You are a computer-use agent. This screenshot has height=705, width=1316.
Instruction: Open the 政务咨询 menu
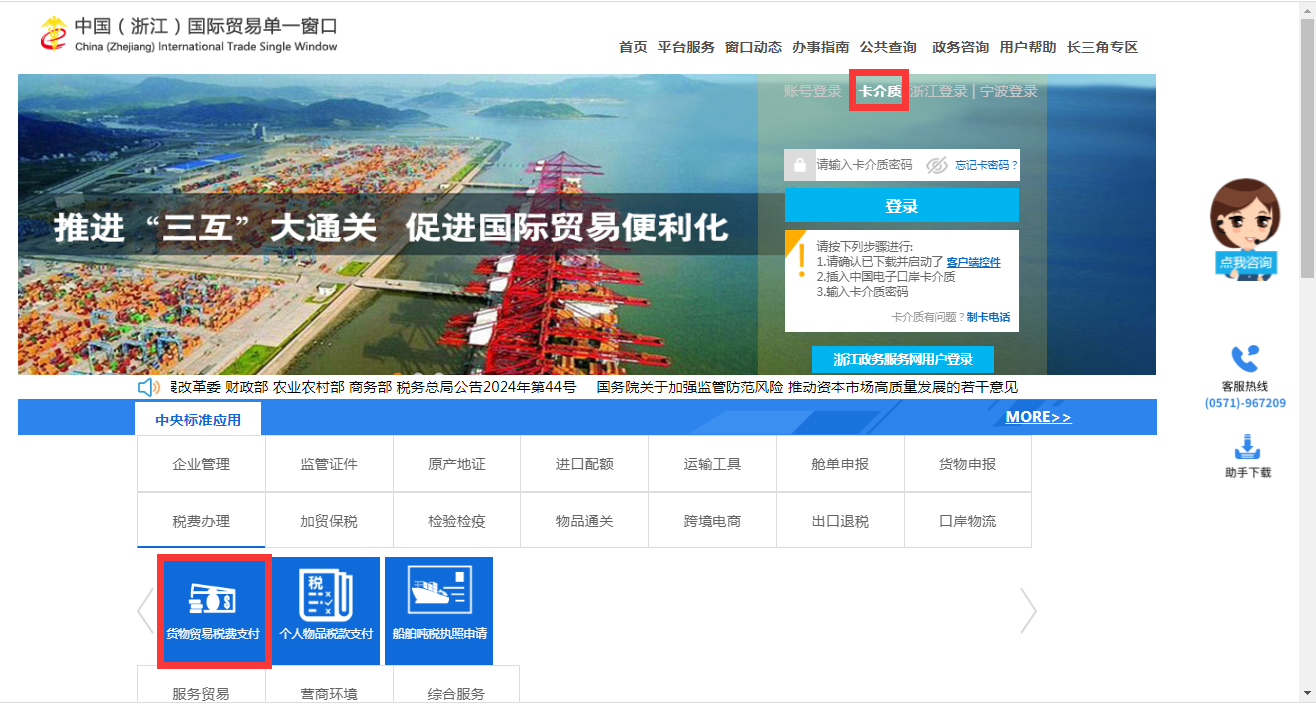pyautogui.click(x=960, y=47)
